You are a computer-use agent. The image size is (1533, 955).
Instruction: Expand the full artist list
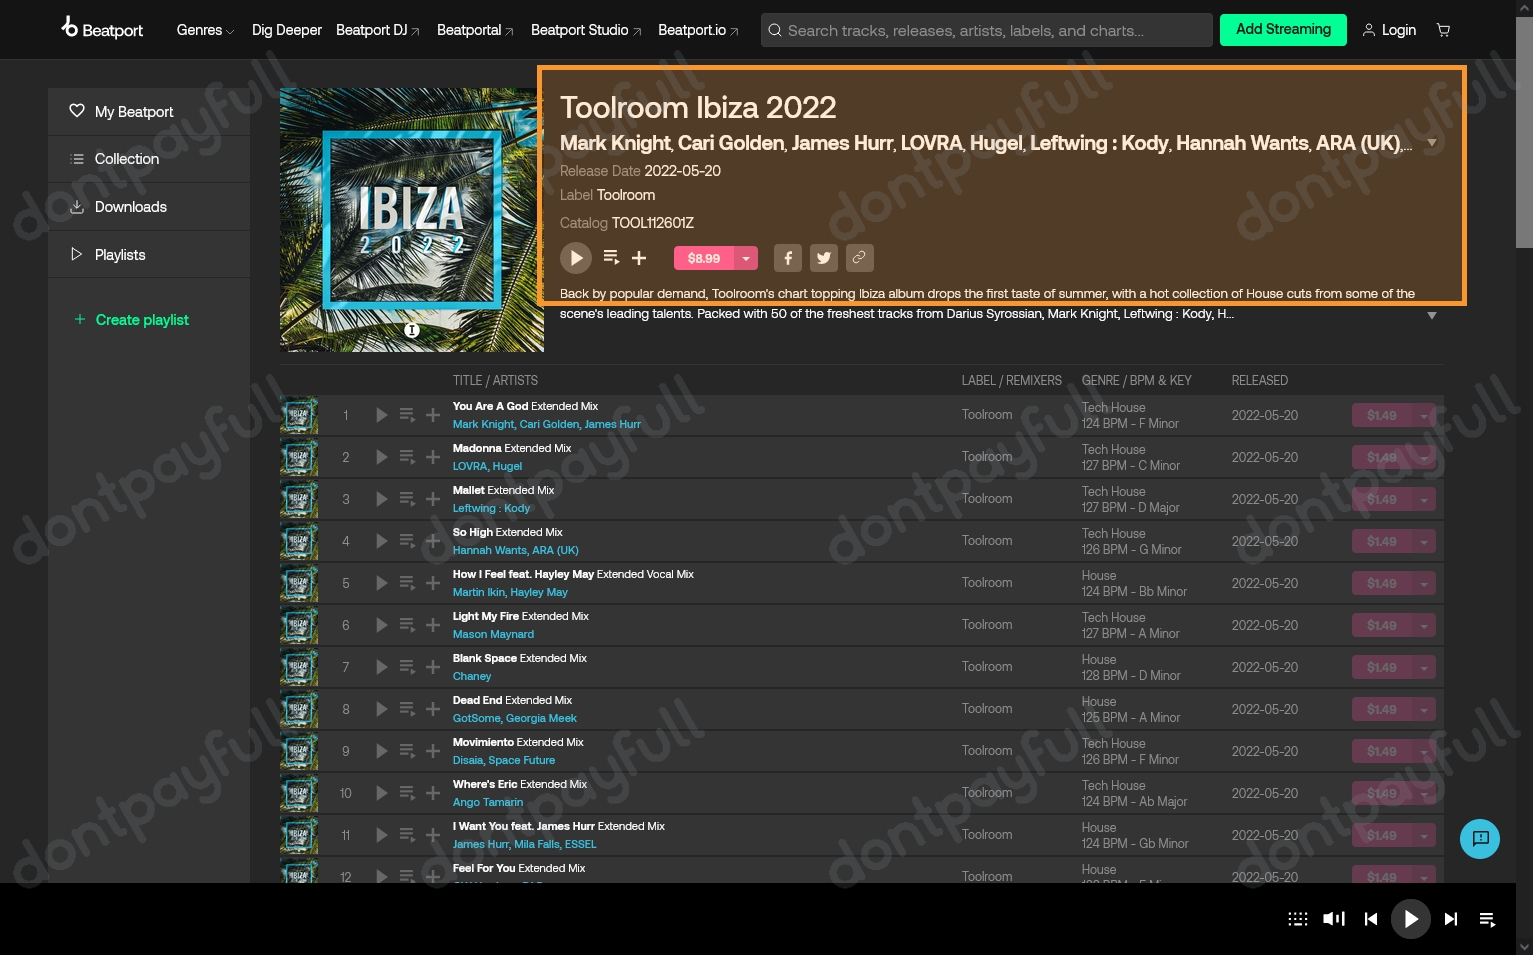point(1432,142)
